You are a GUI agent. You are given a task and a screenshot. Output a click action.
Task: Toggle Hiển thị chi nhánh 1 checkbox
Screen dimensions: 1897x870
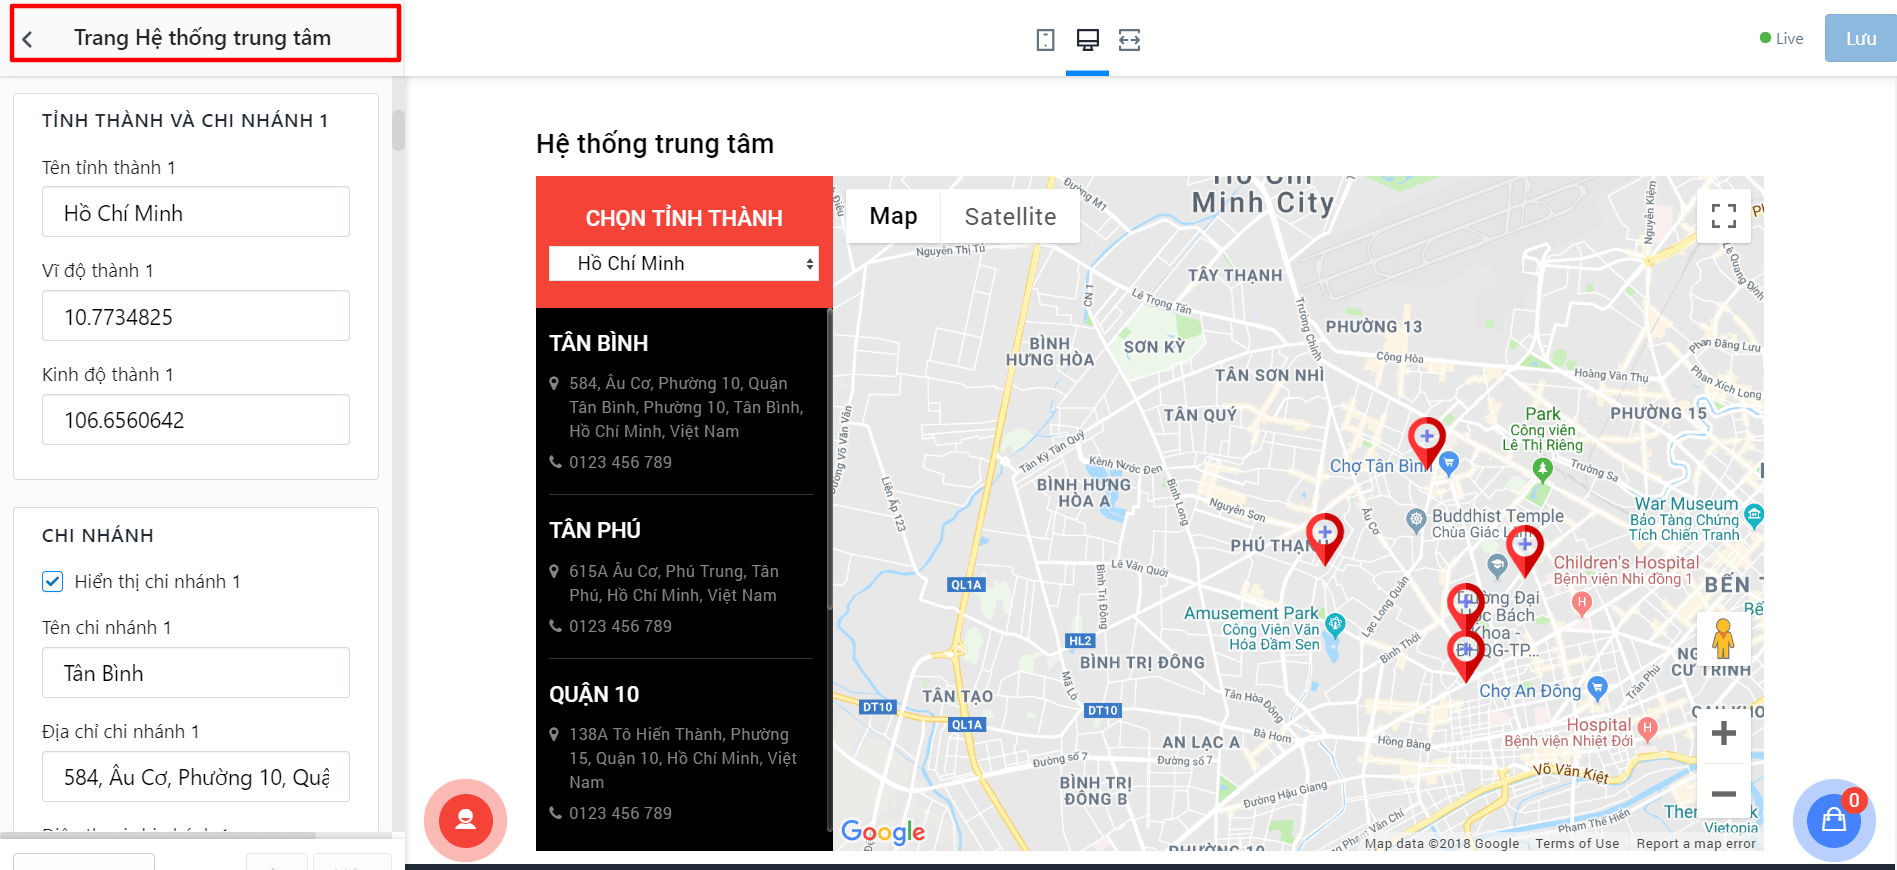(x=53, y=582)
